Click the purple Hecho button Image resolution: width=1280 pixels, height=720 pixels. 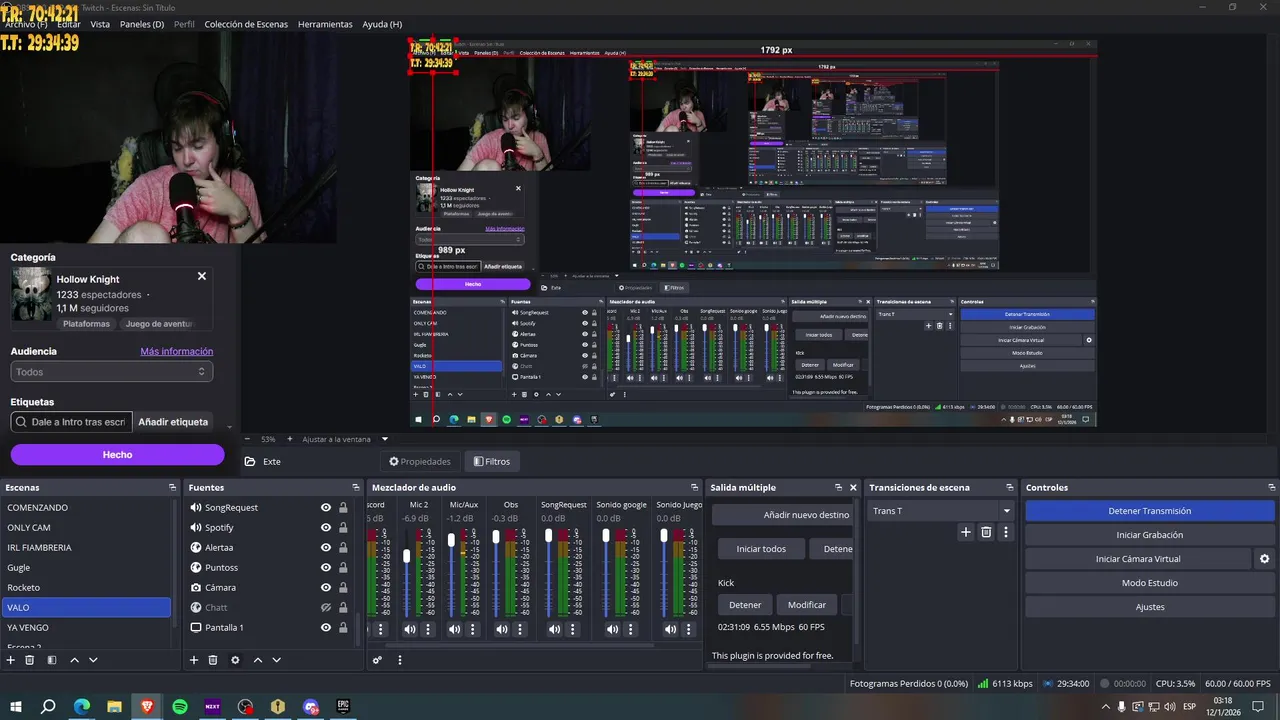tap(117, 454)
